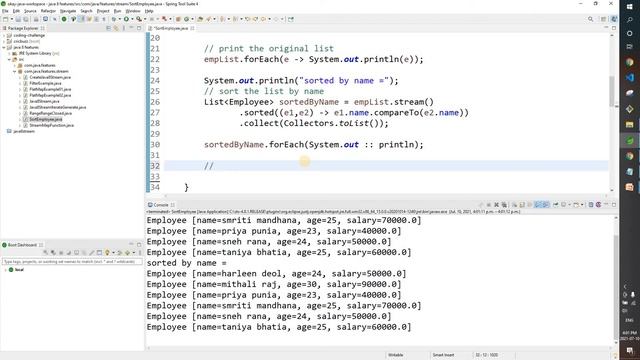Open the Navigate menu
Image resolution: width=640 pixels, height=360 pixels.
pos(68,11)
